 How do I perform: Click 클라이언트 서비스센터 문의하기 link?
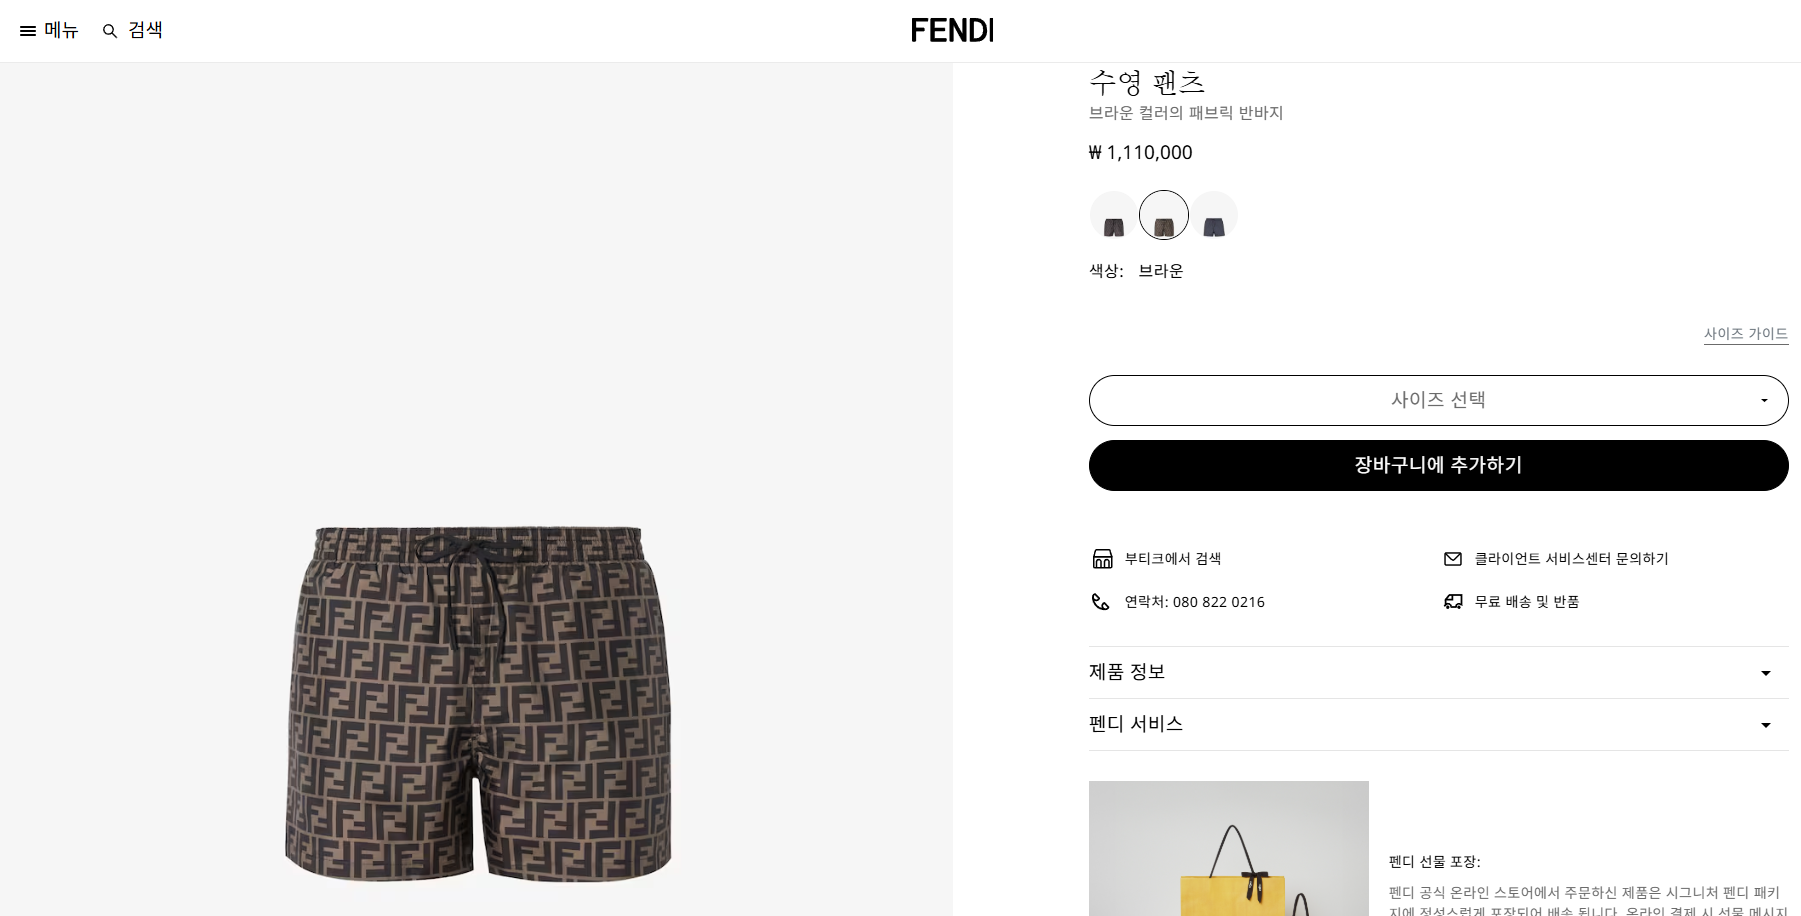[x=1571, y=559]
